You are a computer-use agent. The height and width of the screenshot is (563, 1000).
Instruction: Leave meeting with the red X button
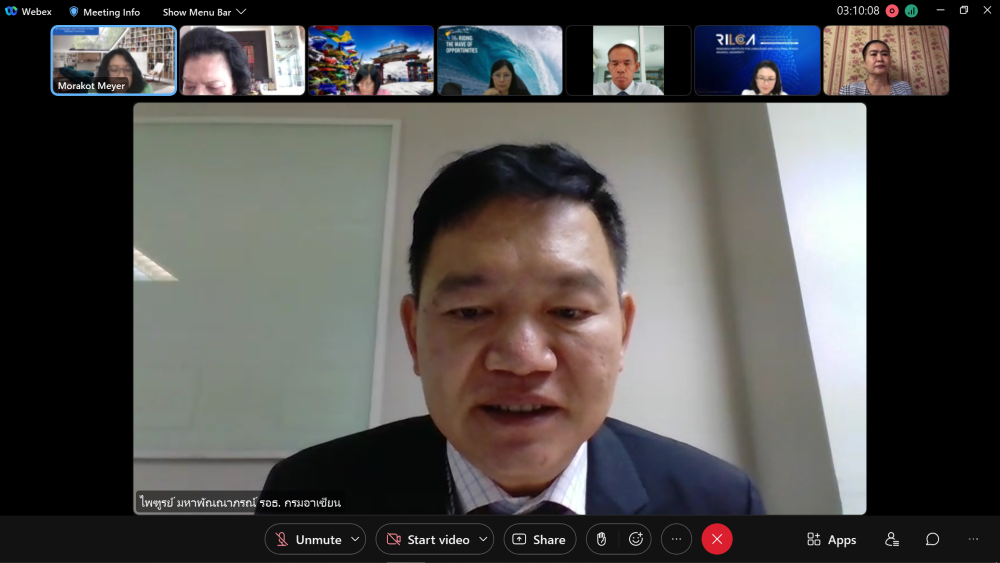click(717, 539)
